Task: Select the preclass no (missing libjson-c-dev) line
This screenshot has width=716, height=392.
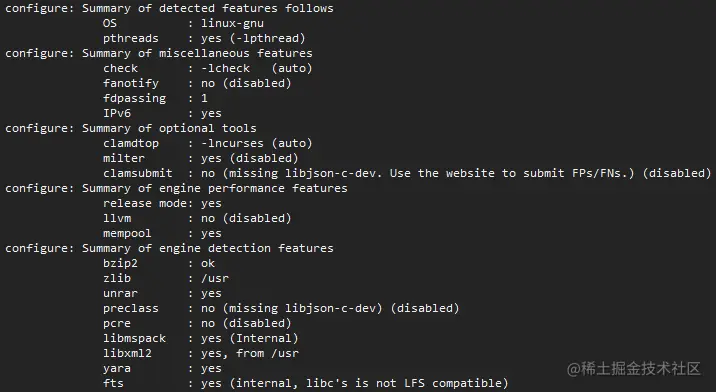Action: click(281, 308)
